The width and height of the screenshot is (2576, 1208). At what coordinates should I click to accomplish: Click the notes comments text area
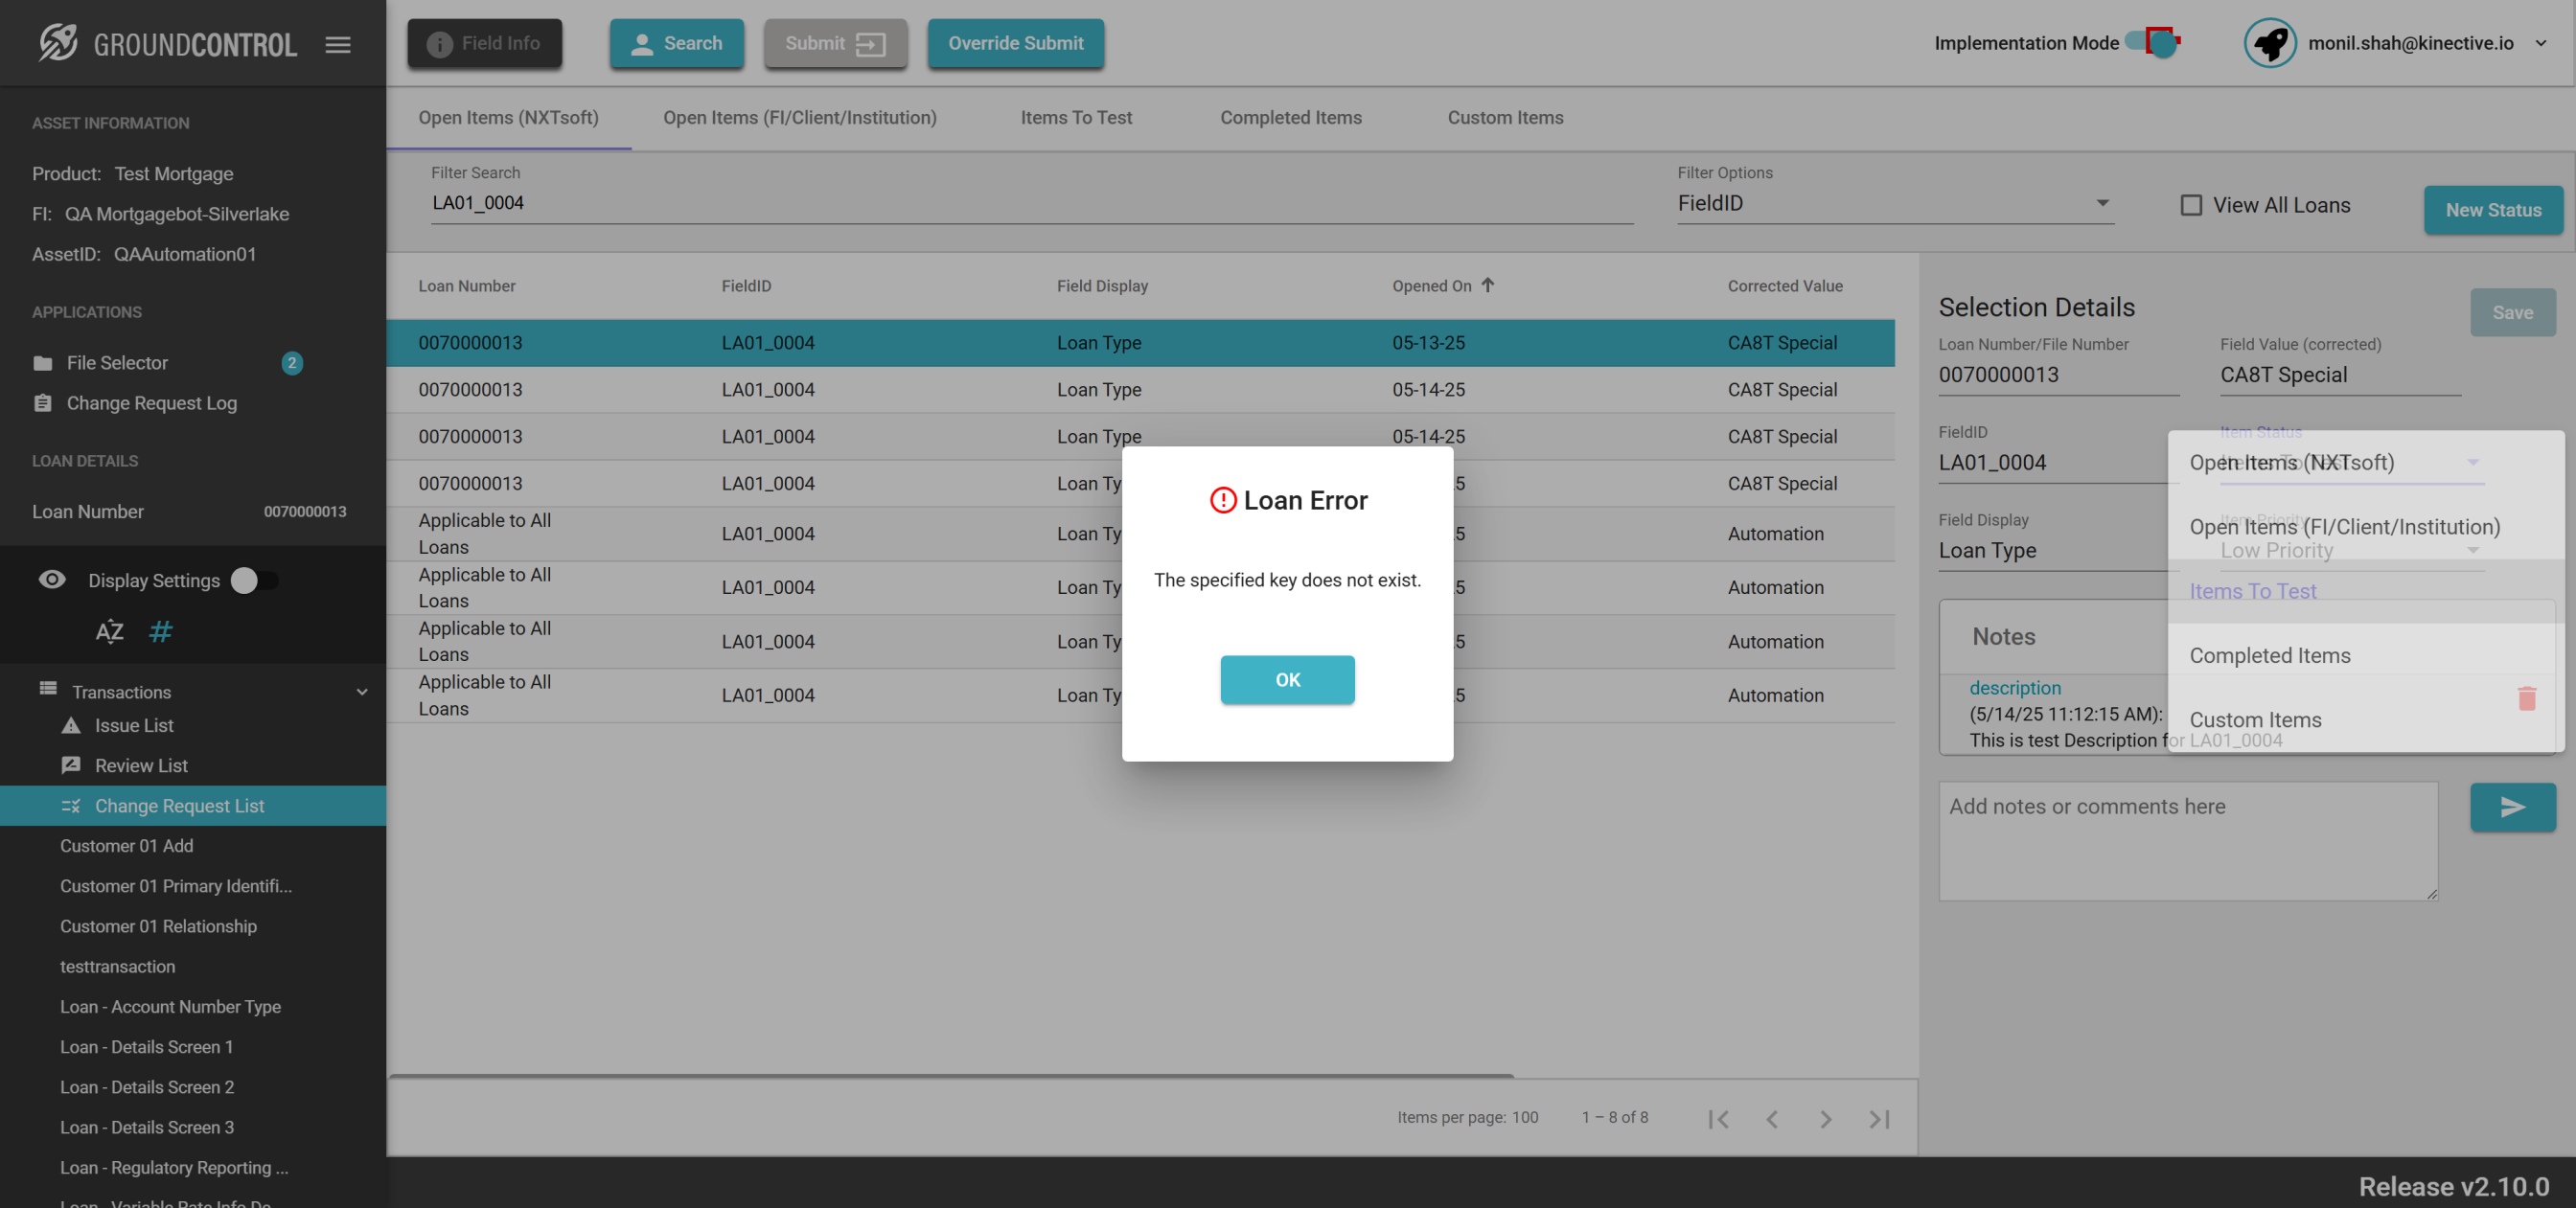click(x=2187, y=840)
